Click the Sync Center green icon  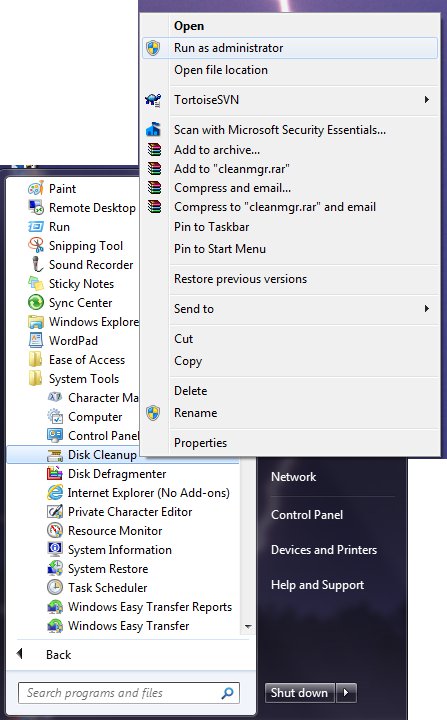[x=35, y=303]
